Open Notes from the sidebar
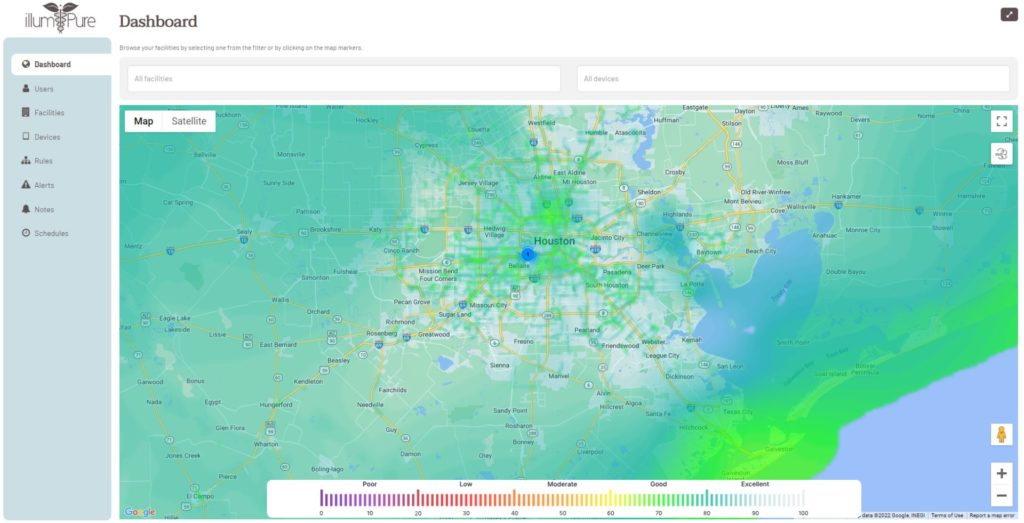This screenshot has height=523, width=1024. (x=44, y=209)
